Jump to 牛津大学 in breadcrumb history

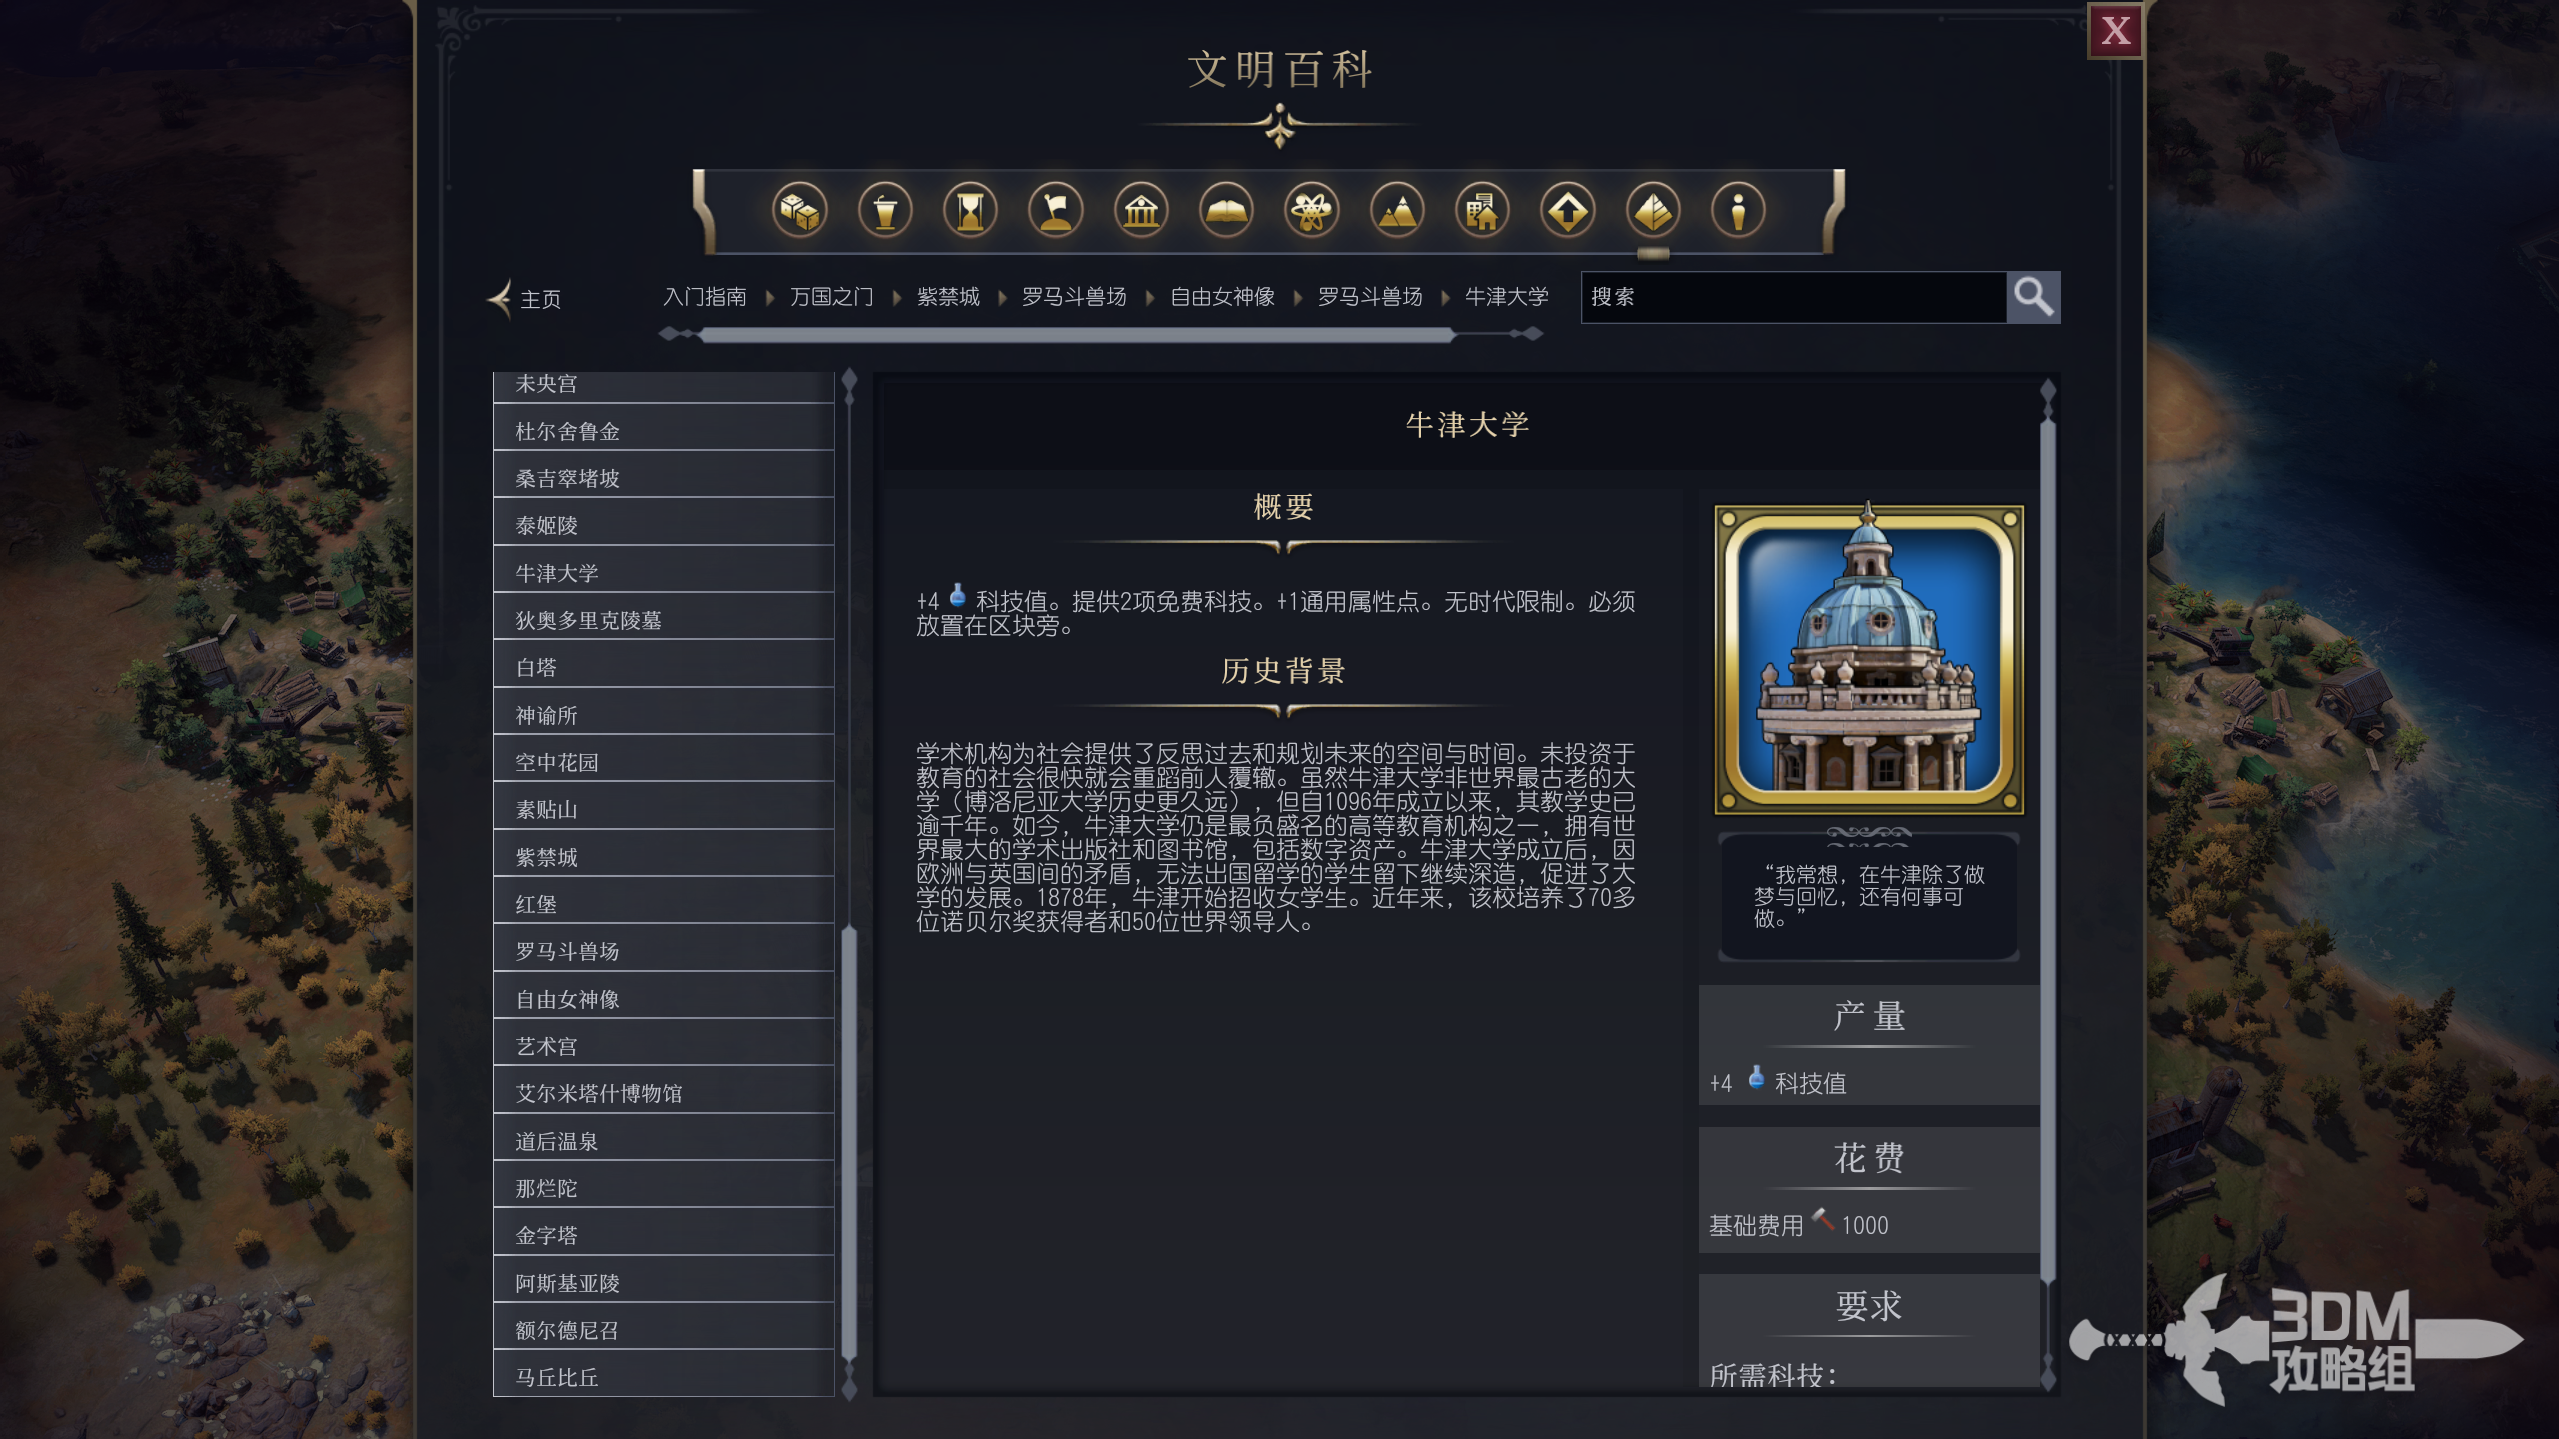point(1506,297)
